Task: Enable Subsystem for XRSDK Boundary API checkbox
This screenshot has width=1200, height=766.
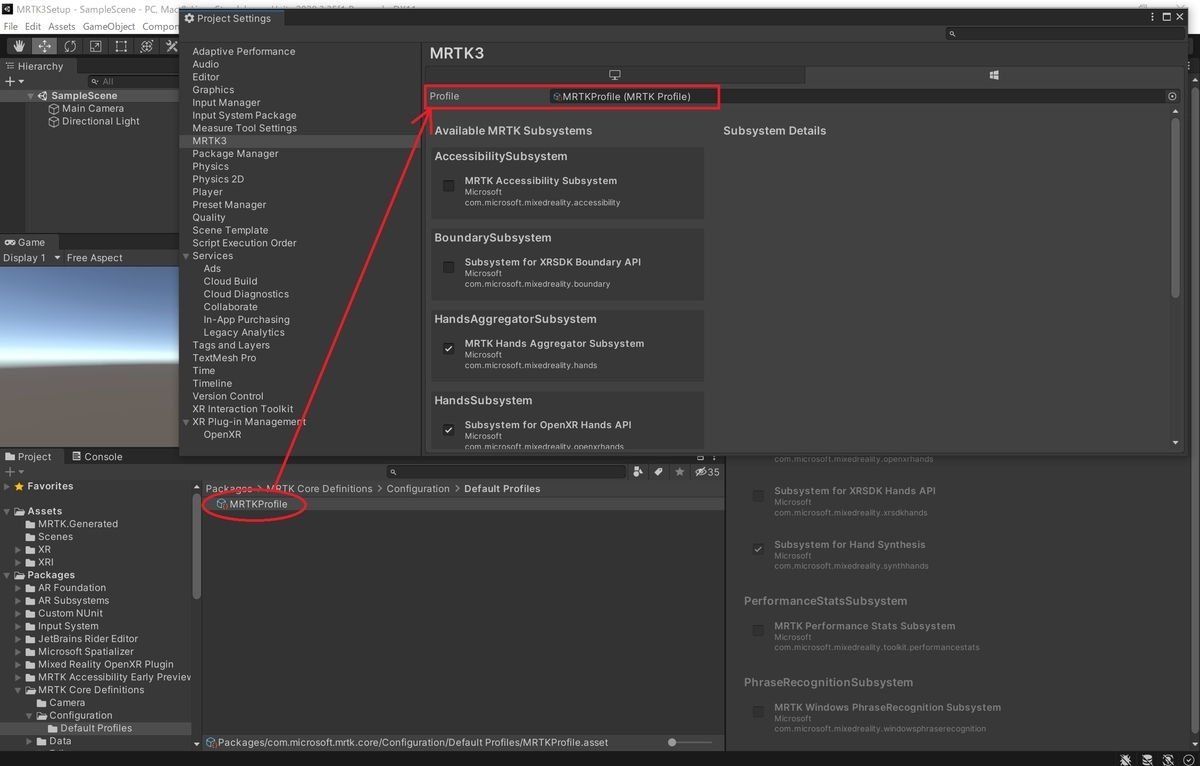Action: (x=448, y=267)
